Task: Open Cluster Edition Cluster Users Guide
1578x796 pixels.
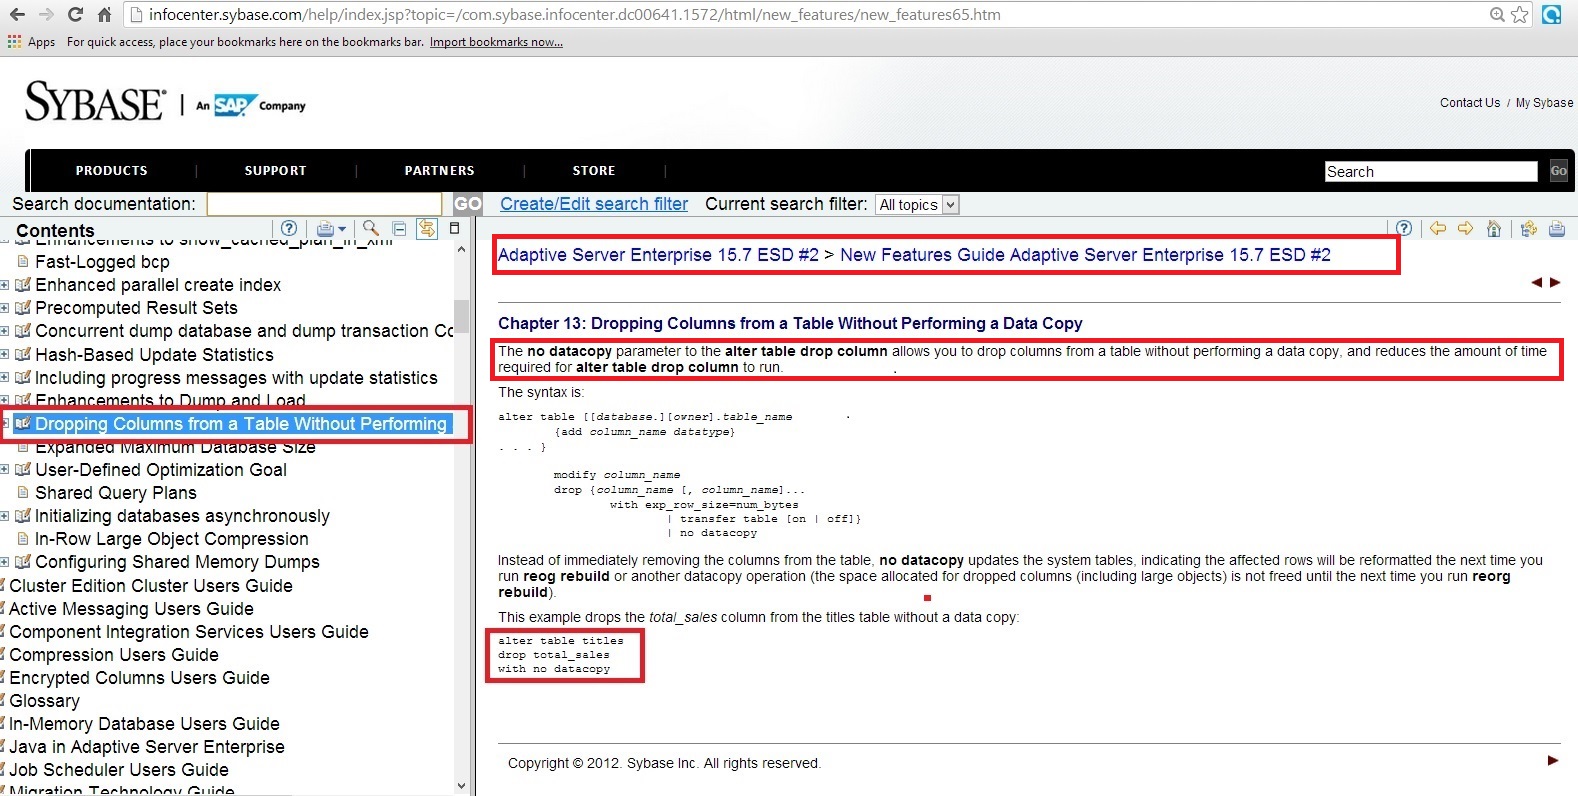Action: (x=151, y=586)
